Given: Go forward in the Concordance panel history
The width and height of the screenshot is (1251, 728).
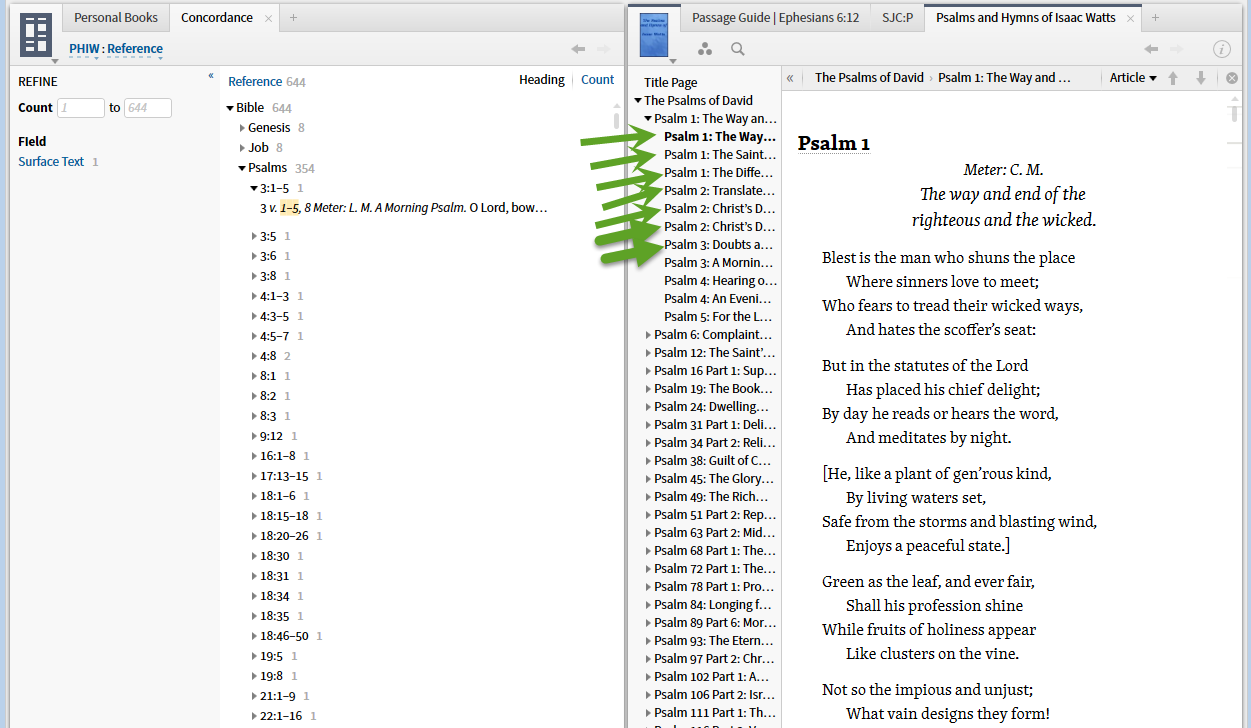Looking at the screenshot, I should (604, 49).
